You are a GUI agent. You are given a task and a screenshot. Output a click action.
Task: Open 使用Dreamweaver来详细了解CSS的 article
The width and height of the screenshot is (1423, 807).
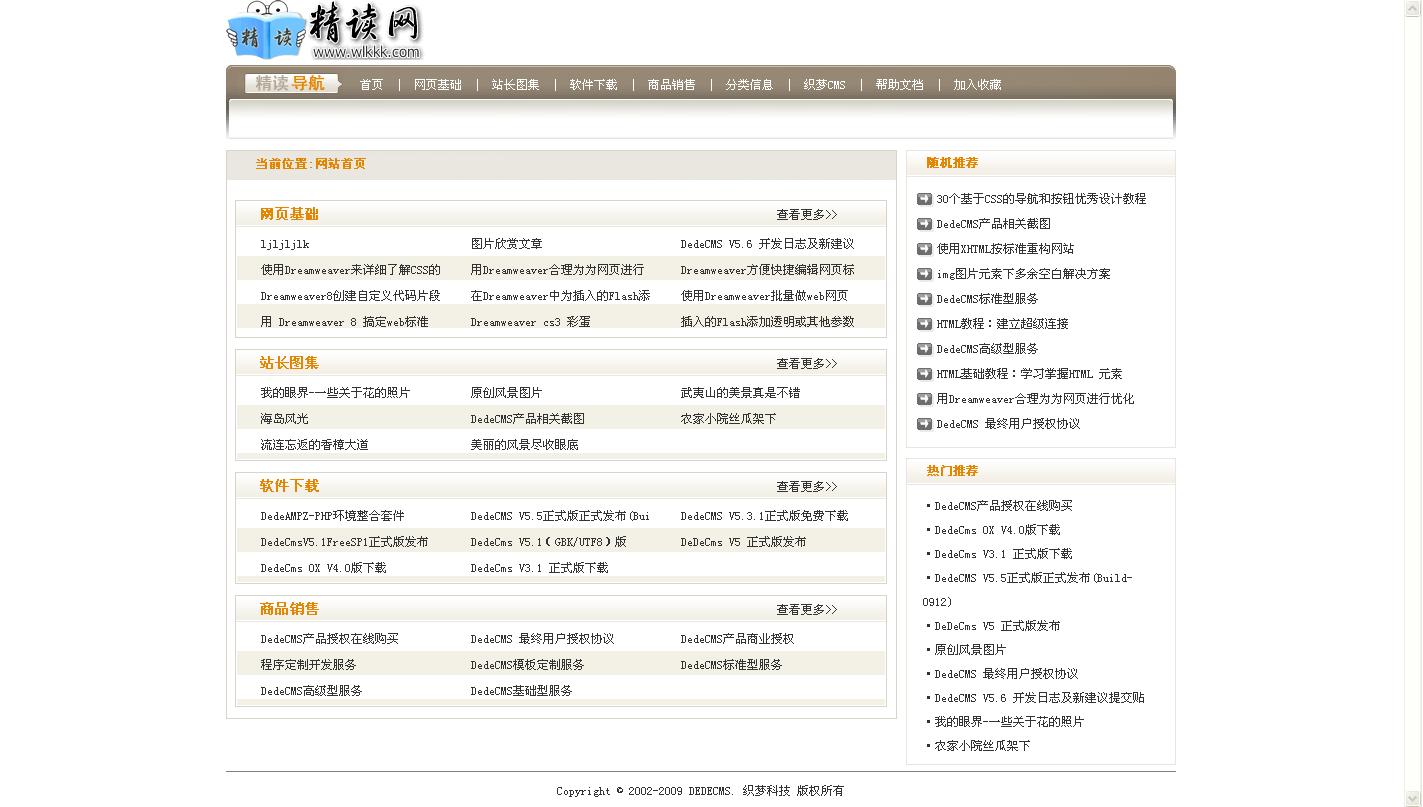pyautogui.click(x=350, y=270)
